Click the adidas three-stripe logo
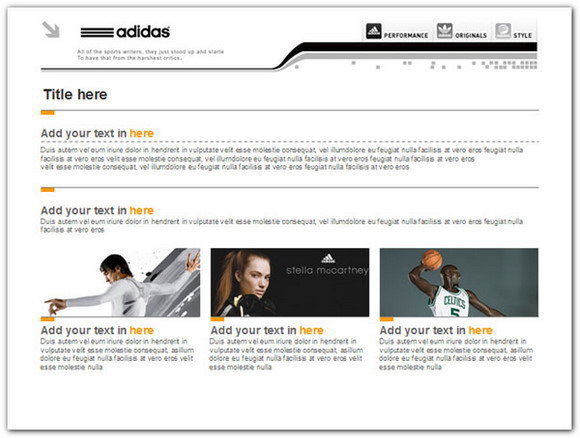The height and width of the screenshot is (438, 580). point(97,32)
